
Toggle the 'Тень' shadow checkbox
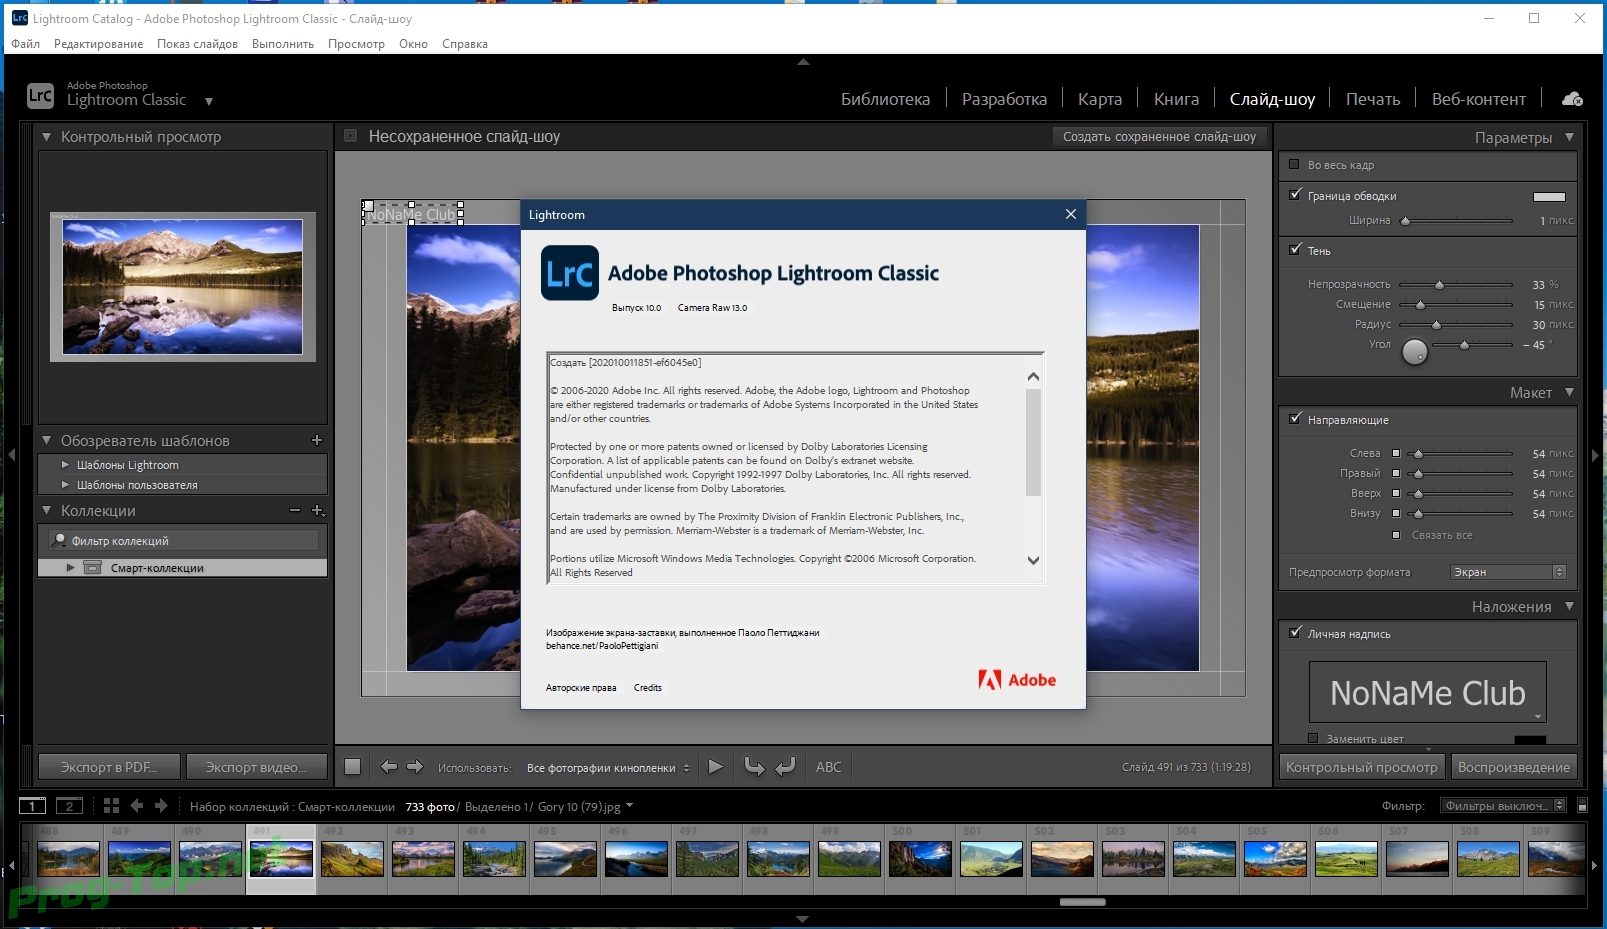[x=1295, y=249]
